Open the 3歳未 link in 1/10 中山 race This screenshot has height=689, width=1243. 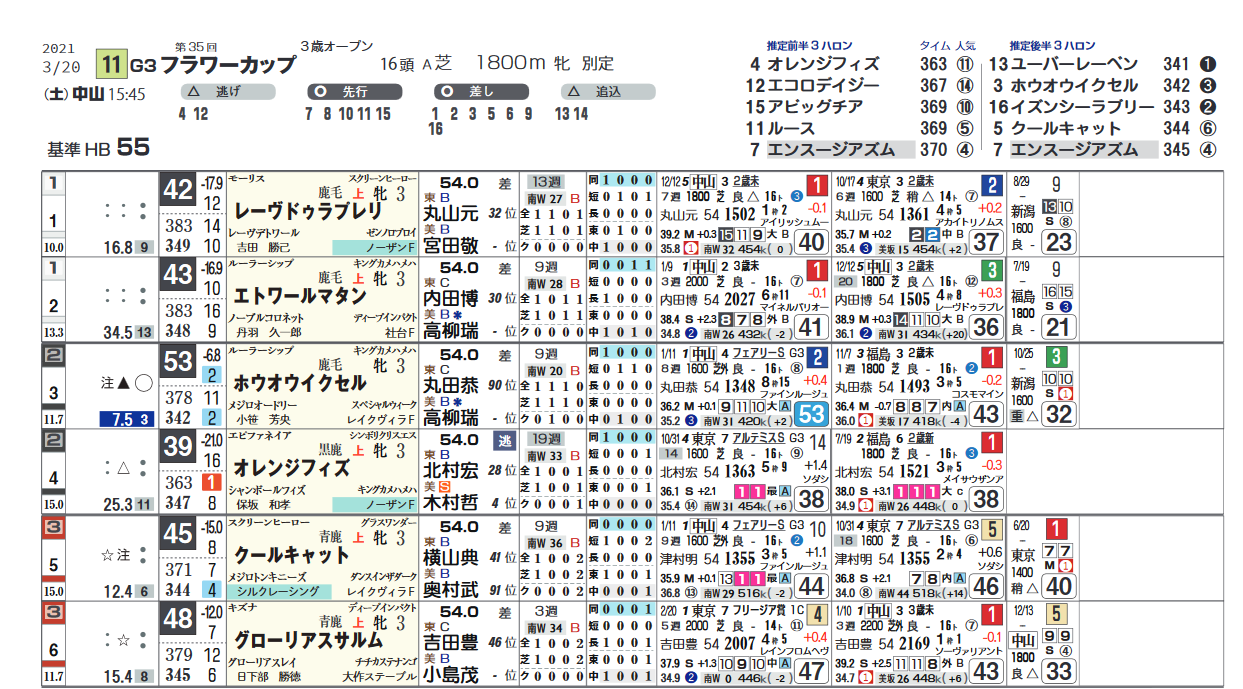[x=919, y=610]
